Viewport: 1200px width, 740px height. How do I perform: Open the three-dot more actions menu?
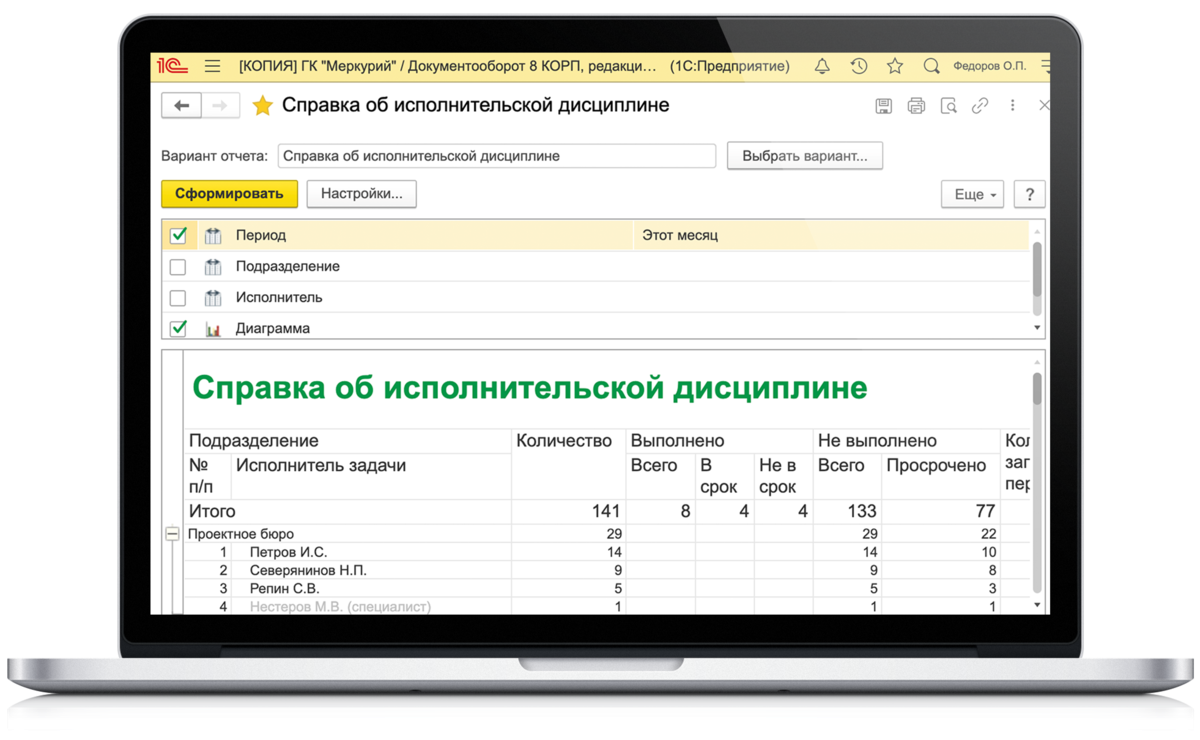(1013, 105)
